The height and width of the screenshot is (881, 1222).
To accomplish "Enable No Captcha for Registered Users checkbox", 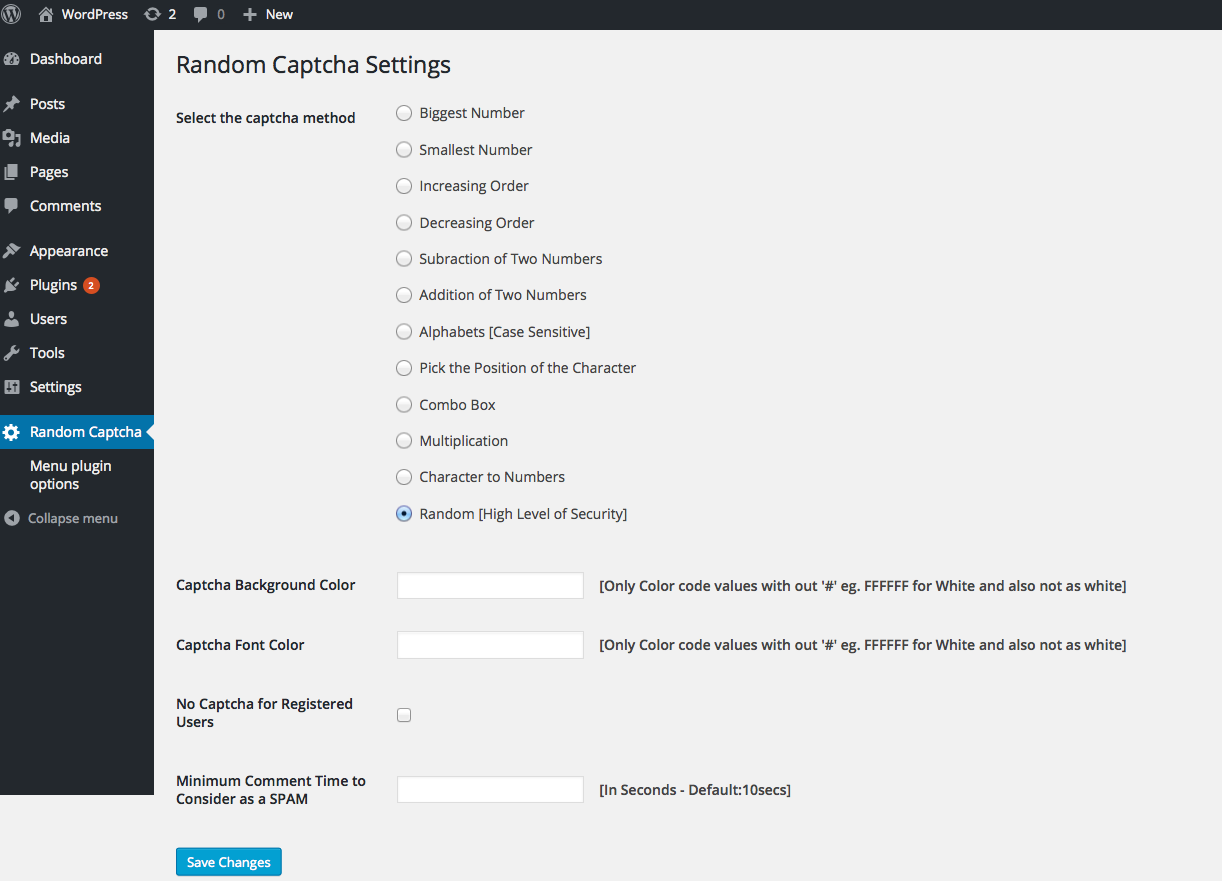I will pyautogui.click(x=404, y=715).
